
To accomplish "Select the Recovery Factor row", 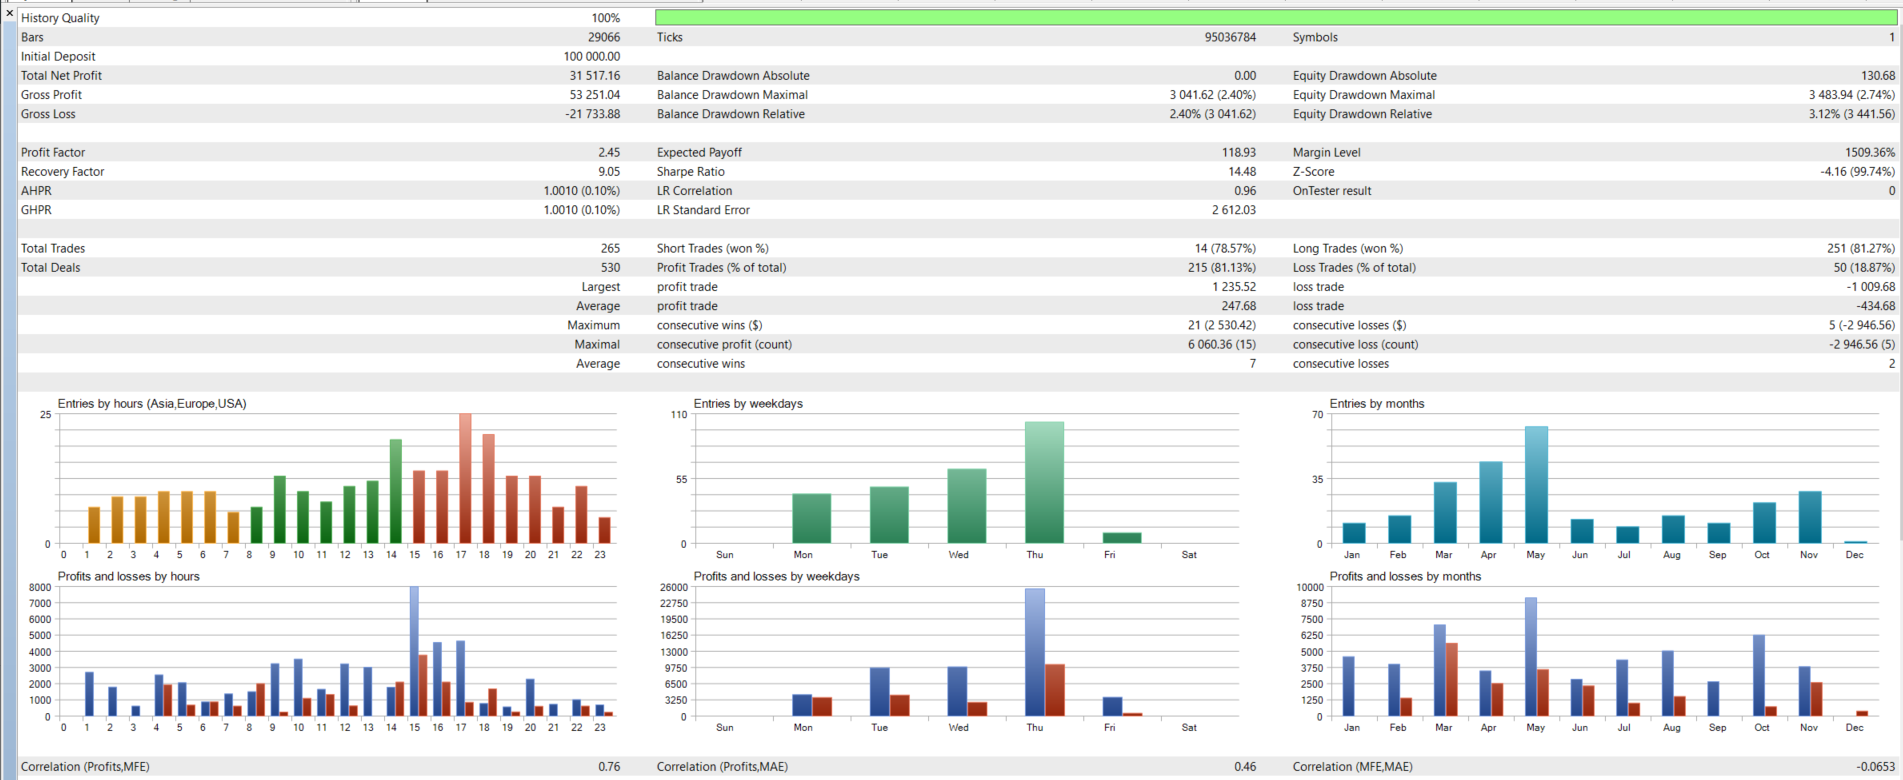I will tap(320, 171).
